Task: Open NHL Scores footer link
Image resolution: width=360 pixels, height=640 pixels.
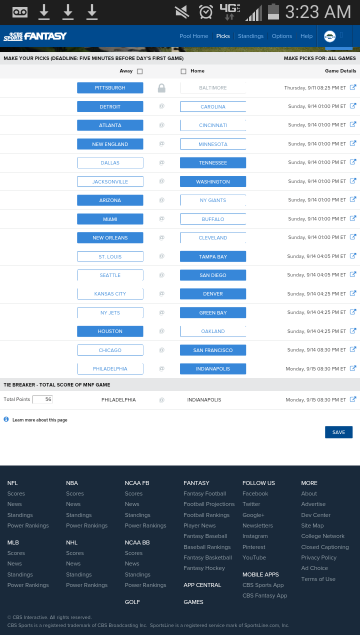Action: [x=75, y=553]
